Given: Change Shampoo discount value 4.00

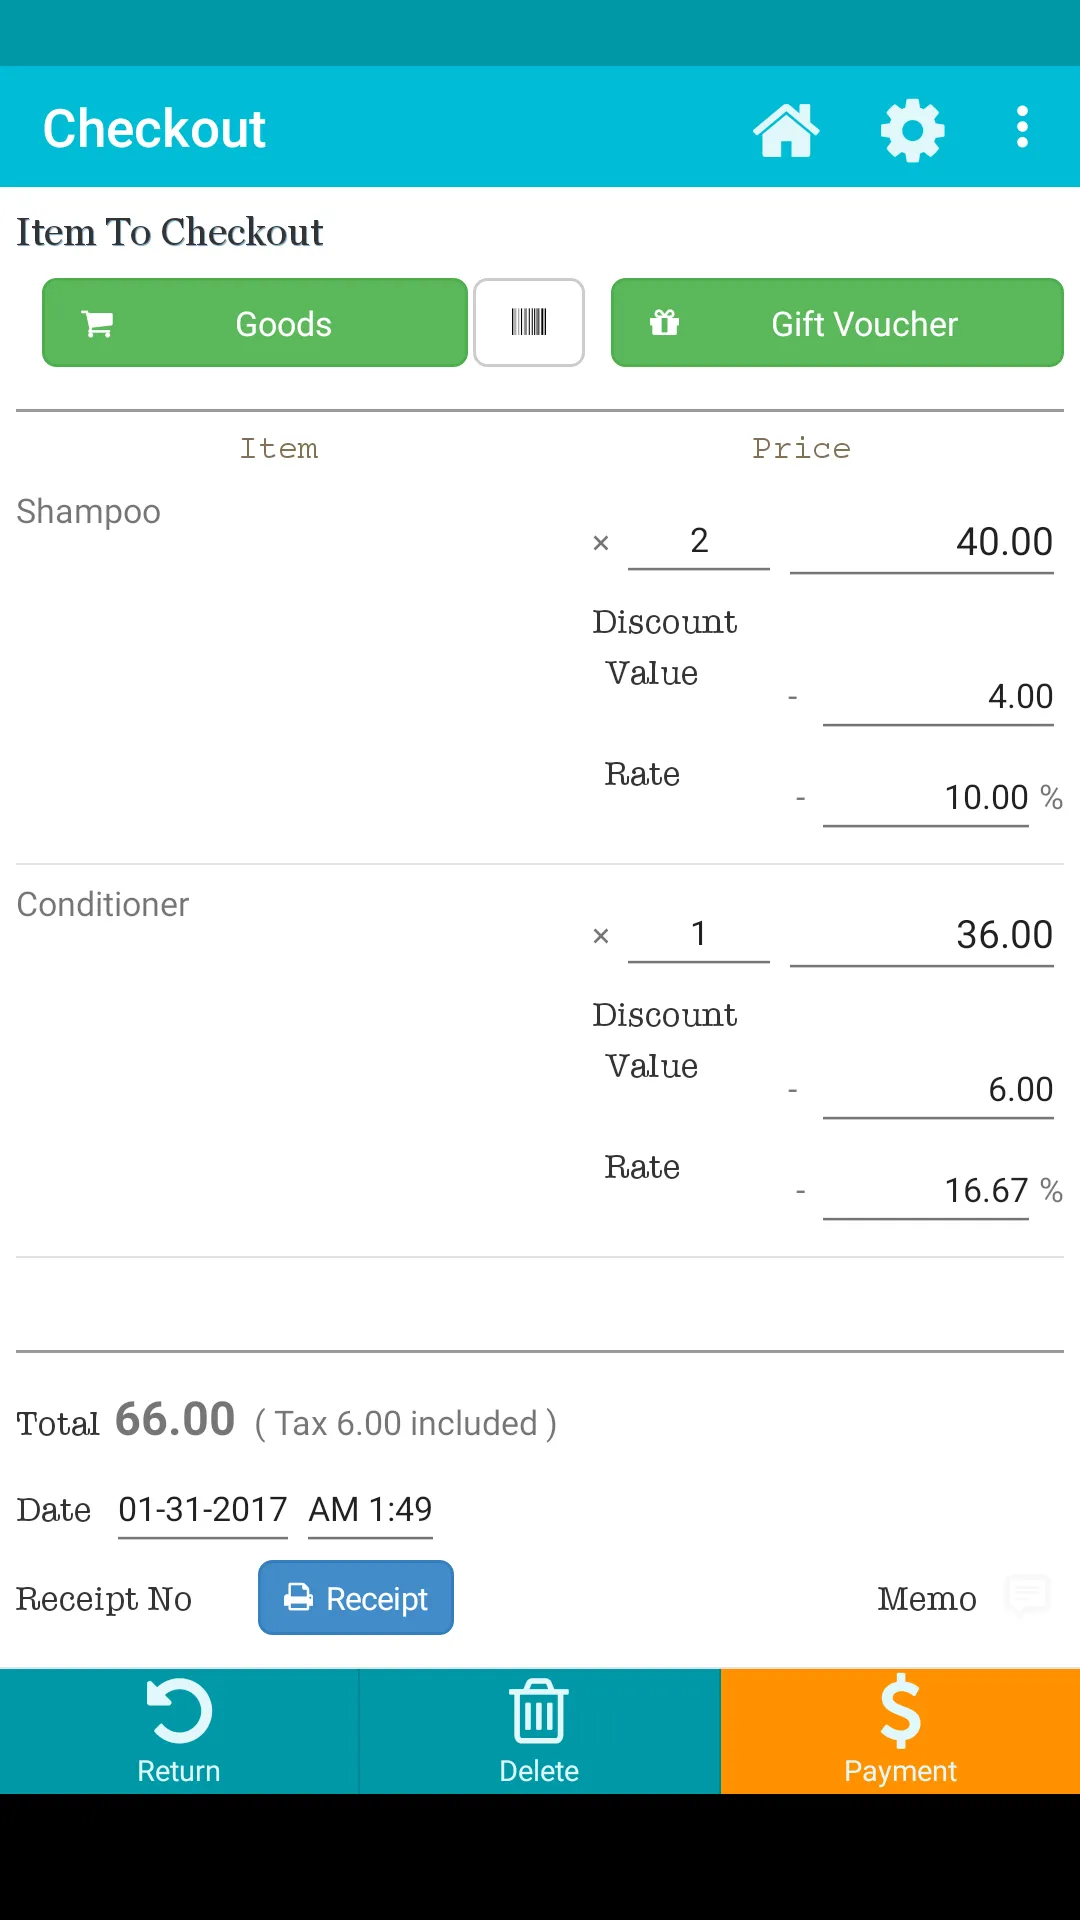Looking at the screenshot, I should pyautogui.click(x=938, y=696).
